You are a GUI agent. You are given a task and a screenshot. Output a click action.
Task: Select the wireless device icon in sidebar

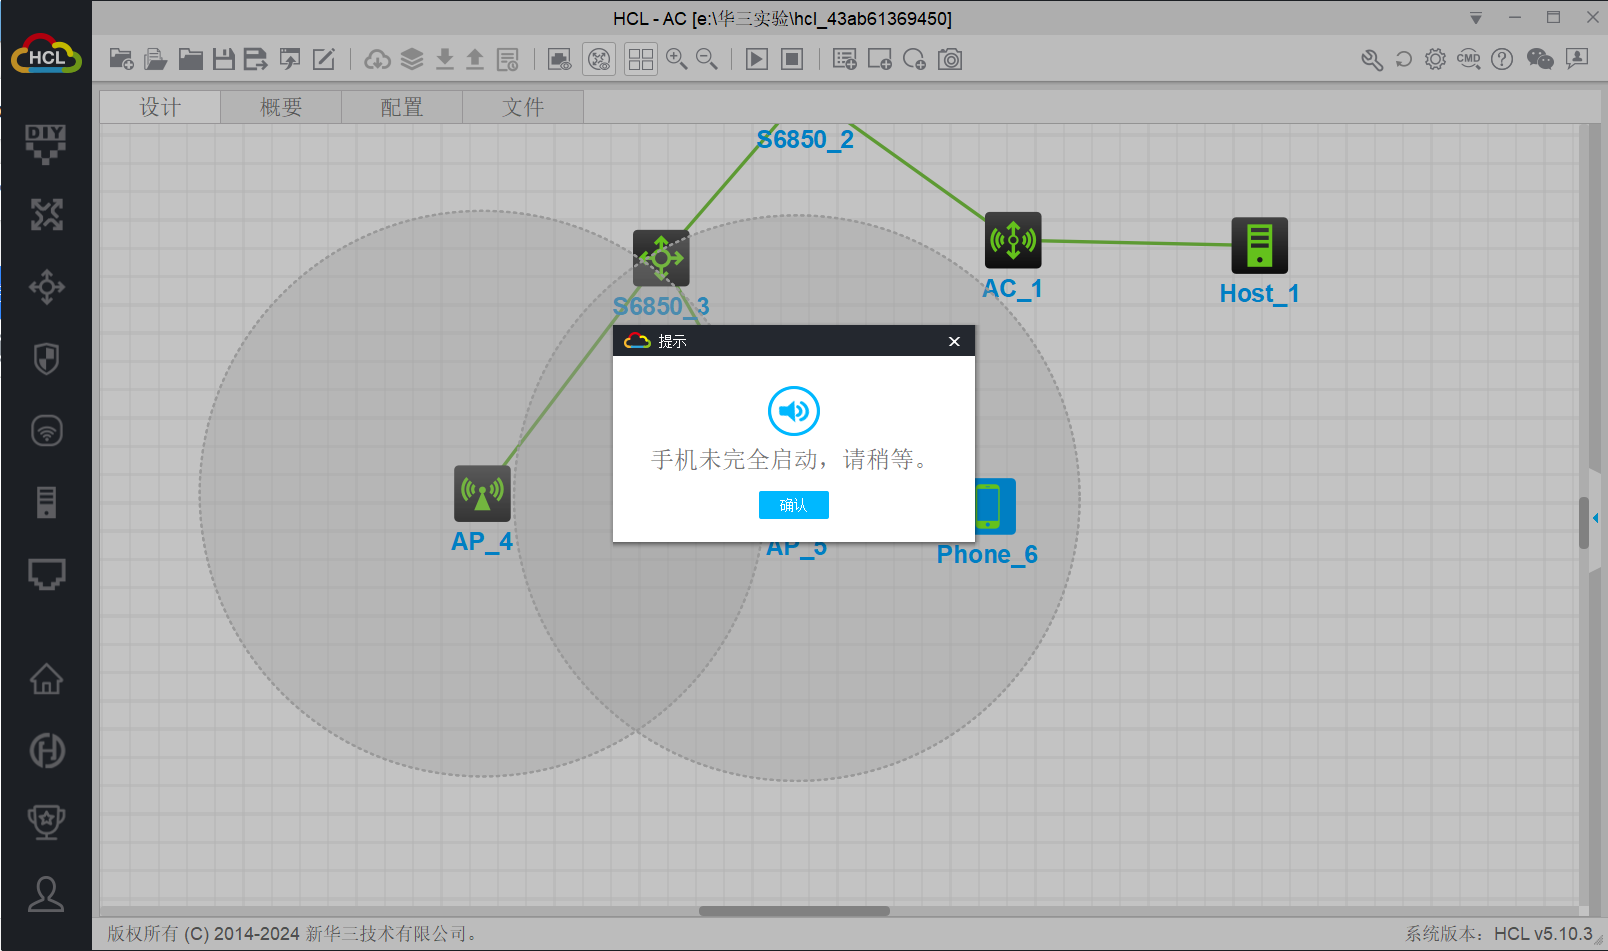[46, 431]
